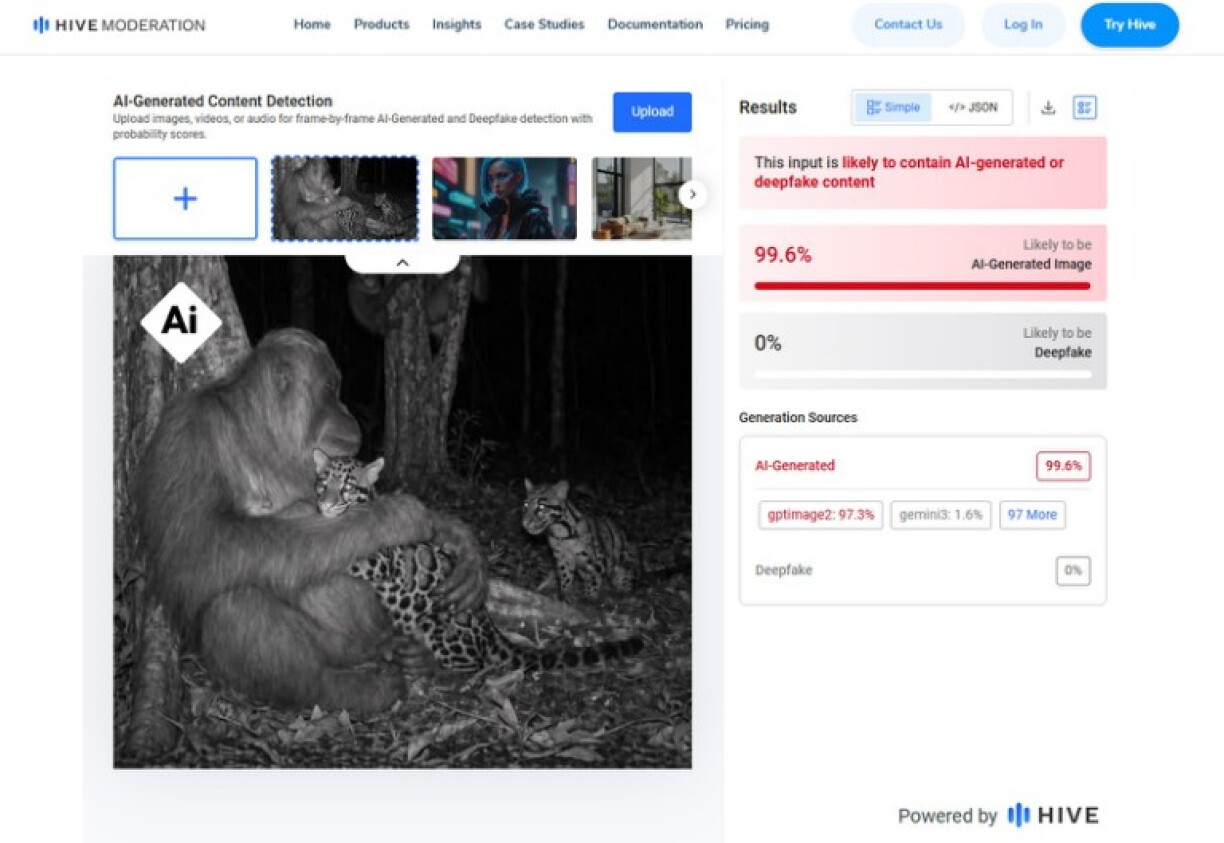Click the Log In button
The width and height of the screenshot is (1224, 843).
1023,25
